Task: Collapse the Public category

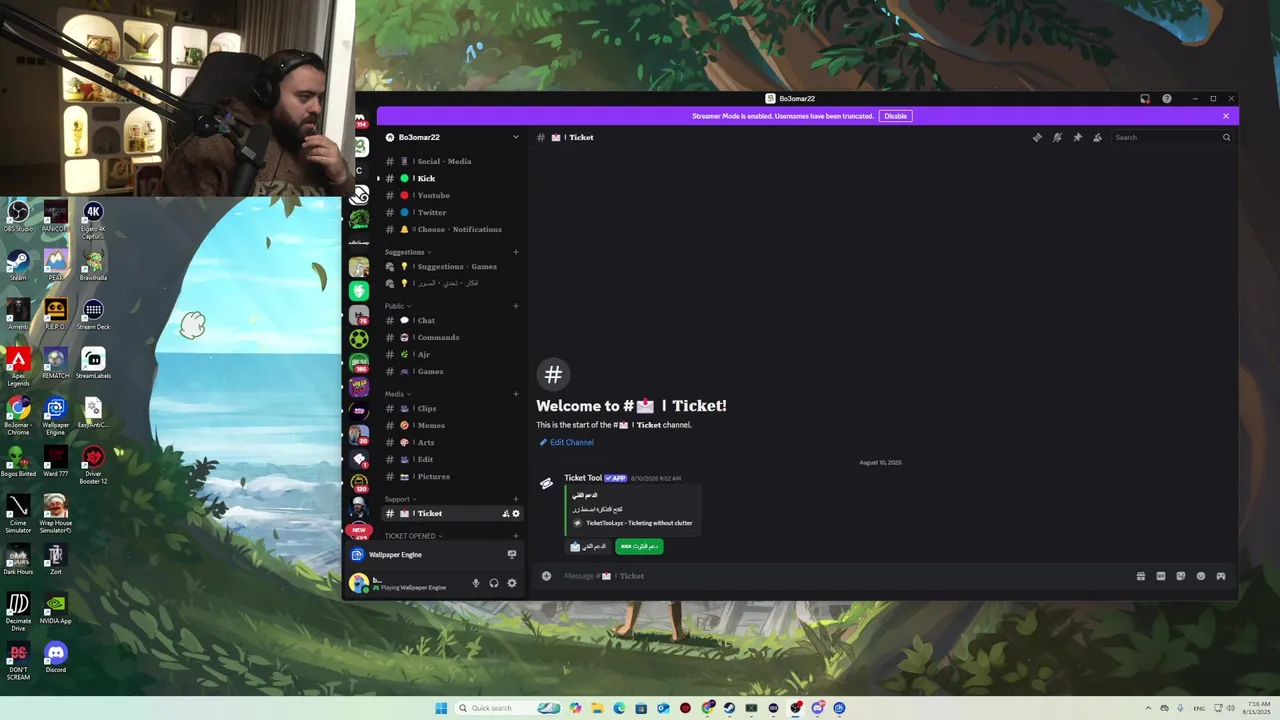Action: [398, 306]
